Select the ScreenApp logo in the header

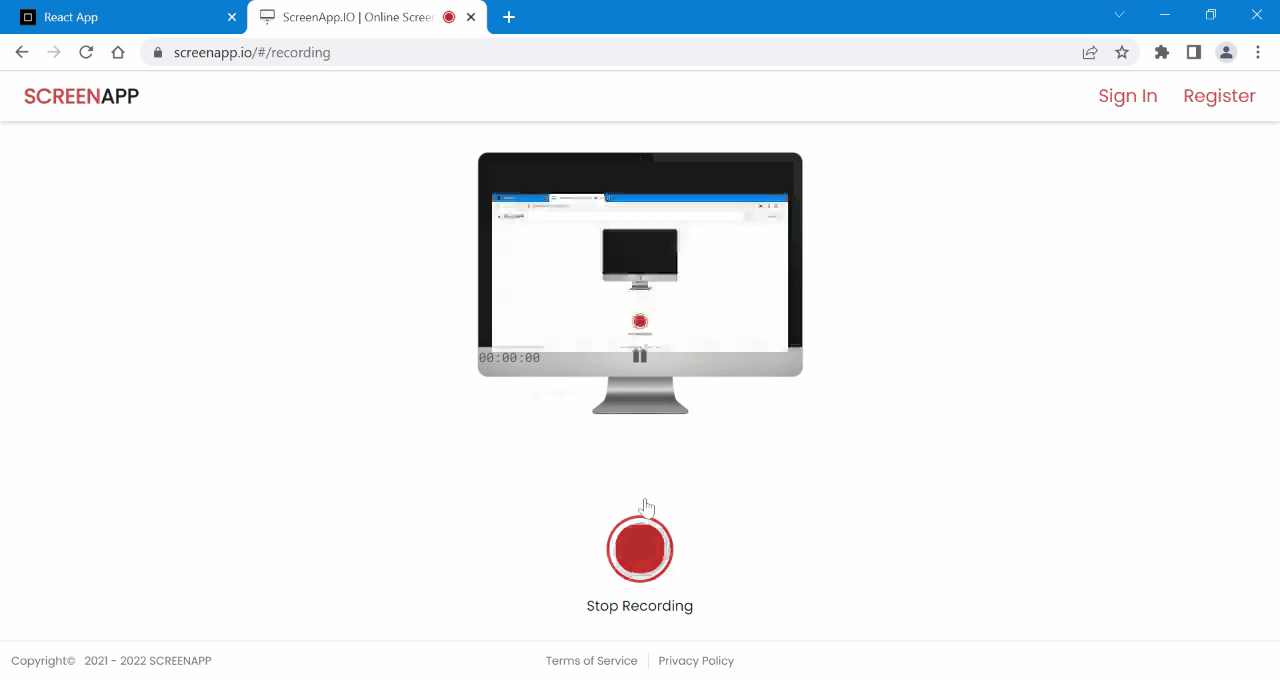coord(80,95)
